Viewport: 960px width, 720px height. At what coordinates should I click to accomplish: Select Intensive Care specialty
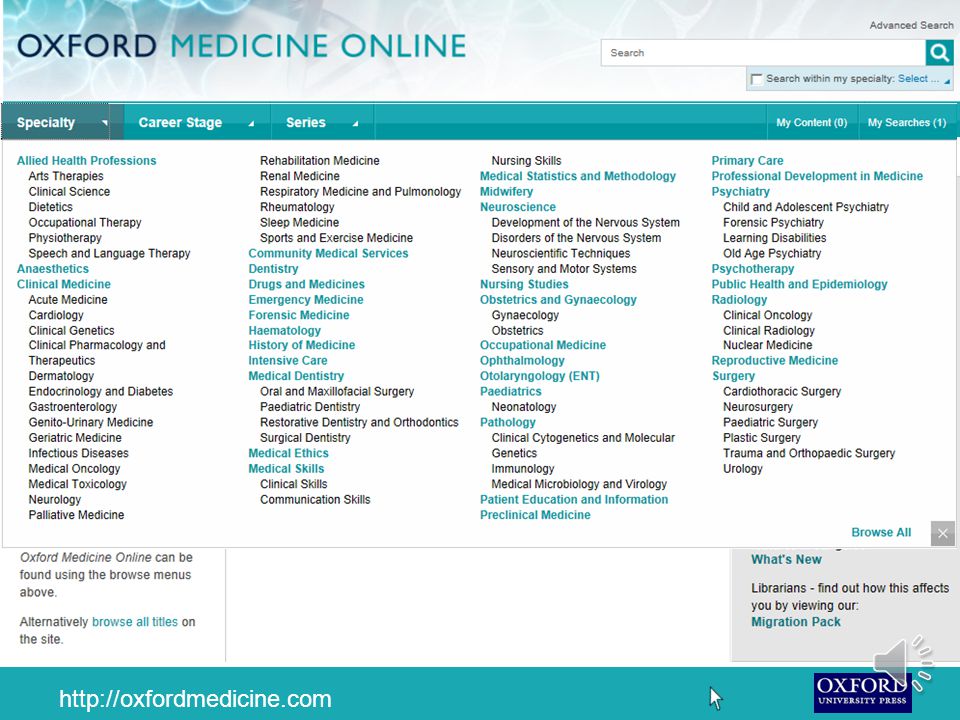288,361
